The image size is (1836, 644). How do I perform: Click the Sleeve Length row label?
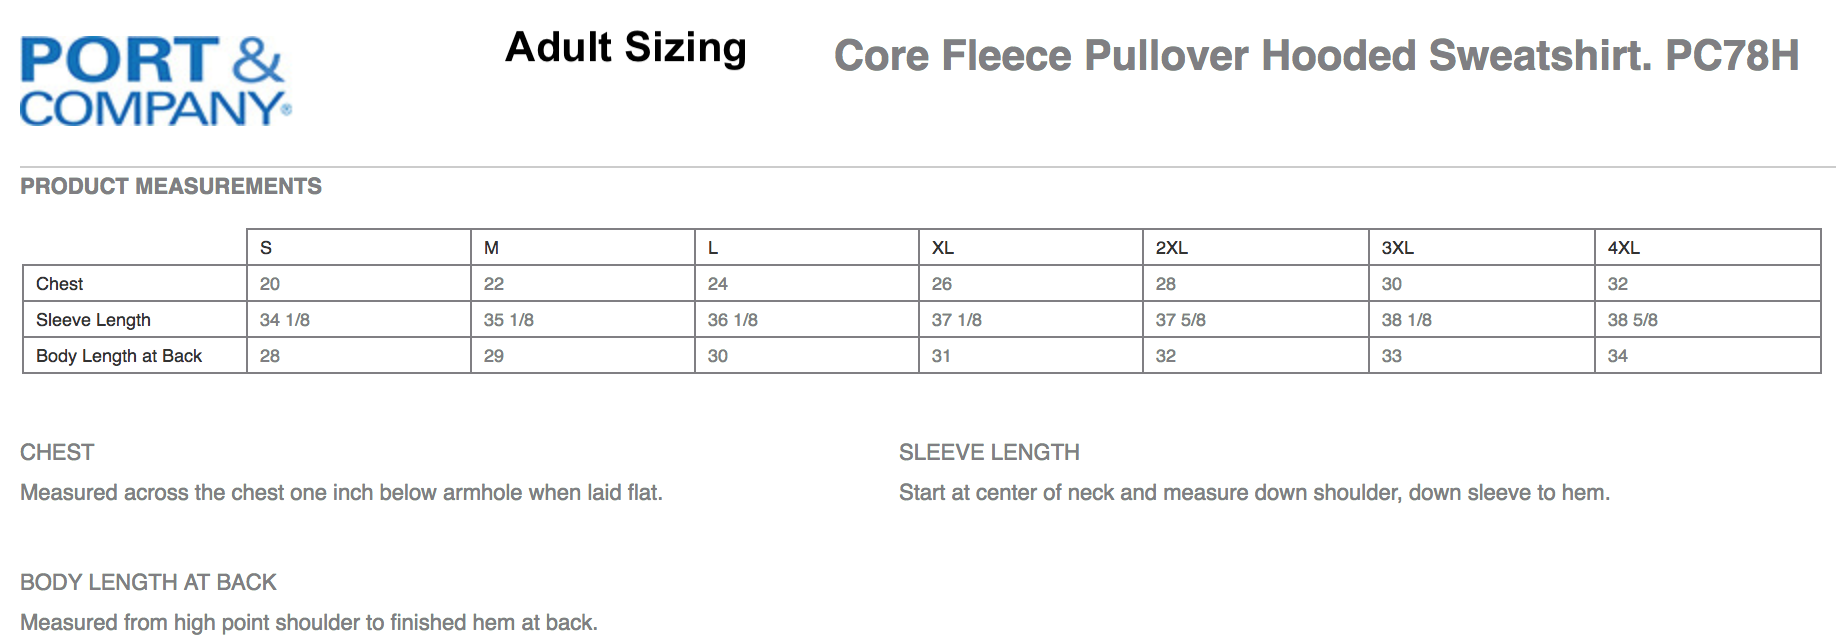(93, 320)
